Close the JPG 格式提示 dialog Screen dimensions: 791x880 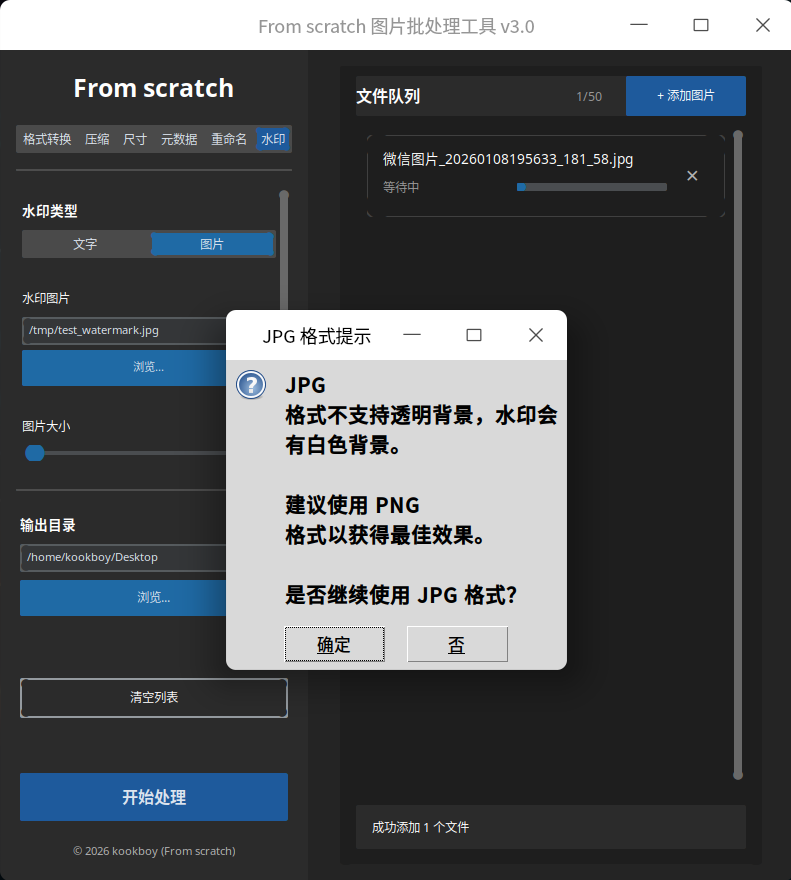click(x=536, y=335)
